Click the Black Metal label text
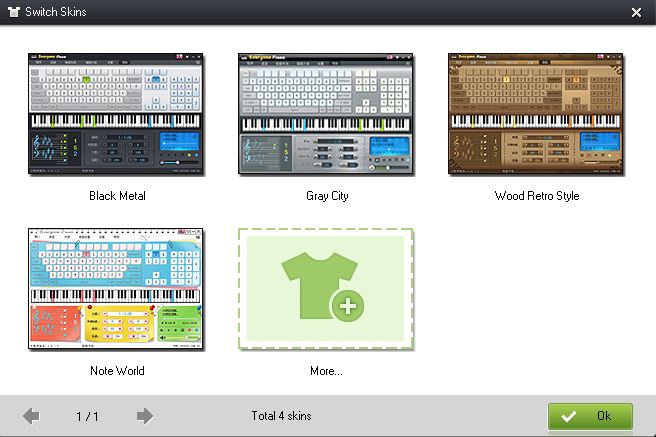Screen dimensions: 656x437 (118, 196)
